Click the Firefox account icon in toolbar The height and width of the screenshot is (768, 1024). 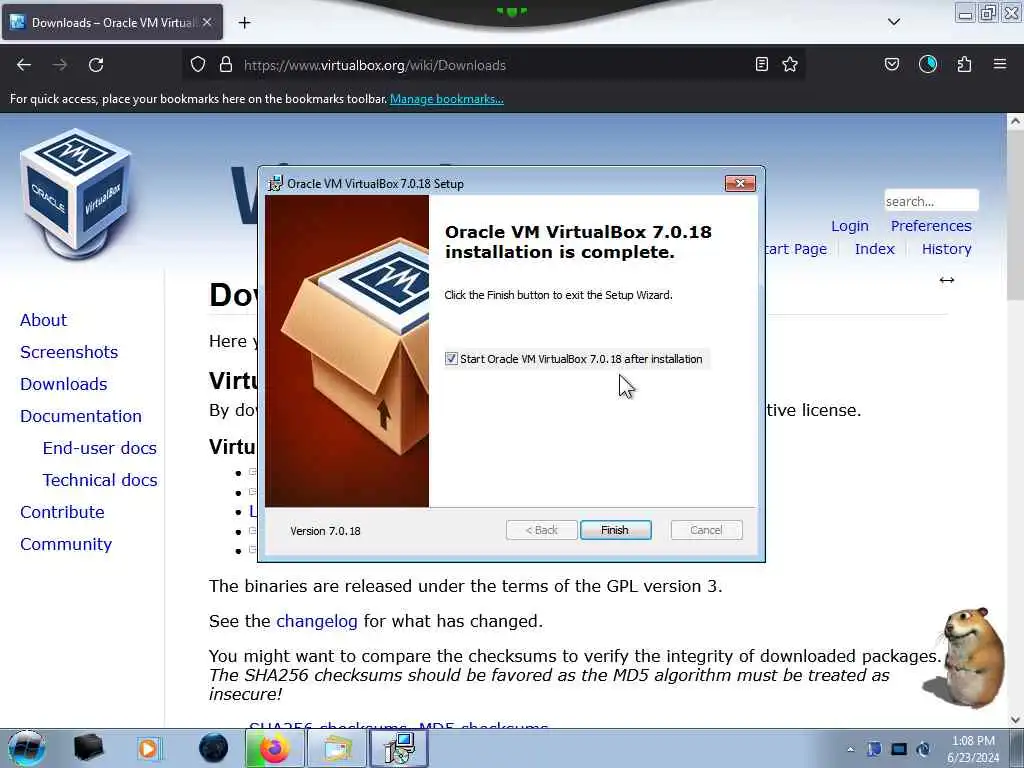[928, 64]
